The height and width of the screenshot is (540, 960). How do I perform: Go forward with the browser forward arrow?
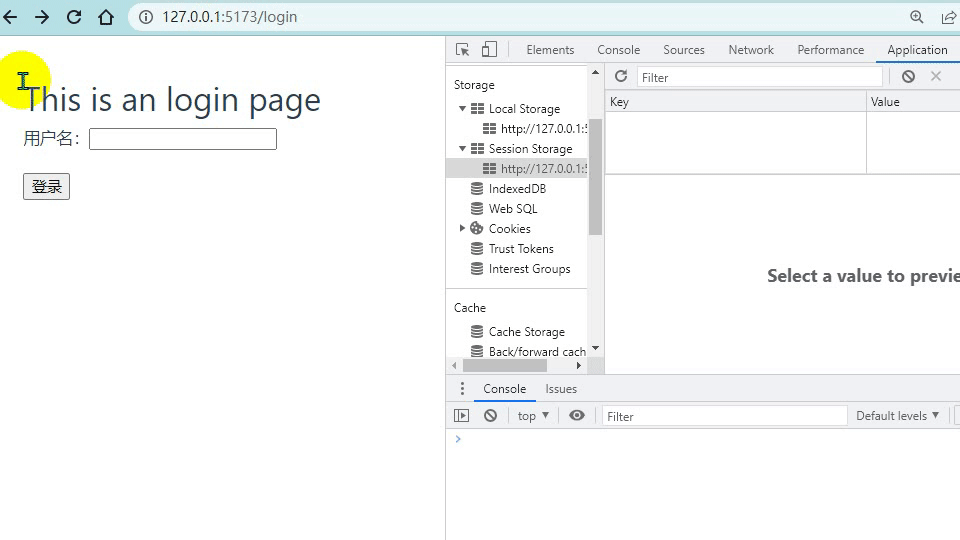(42, 17)
